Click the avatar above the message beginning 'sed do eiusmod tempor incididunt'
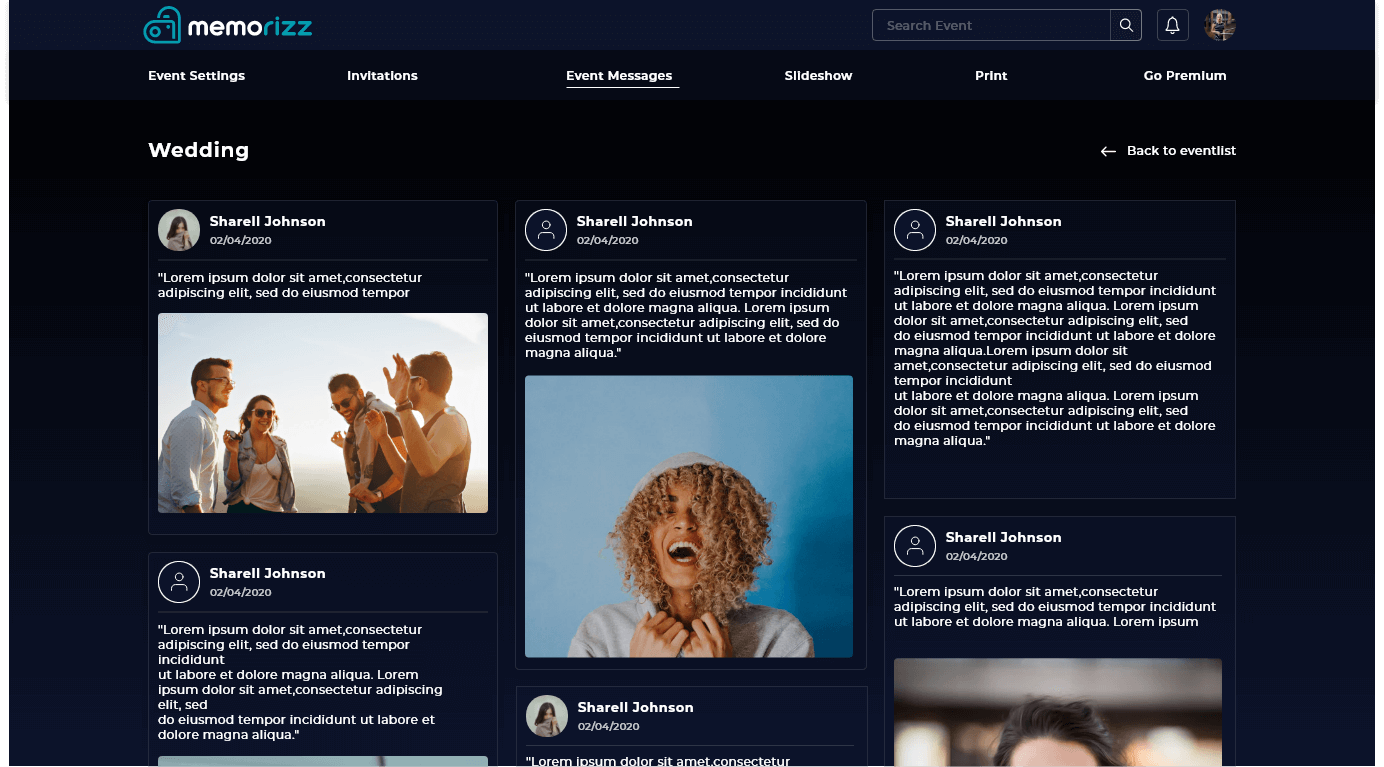 tap(179, 582)
